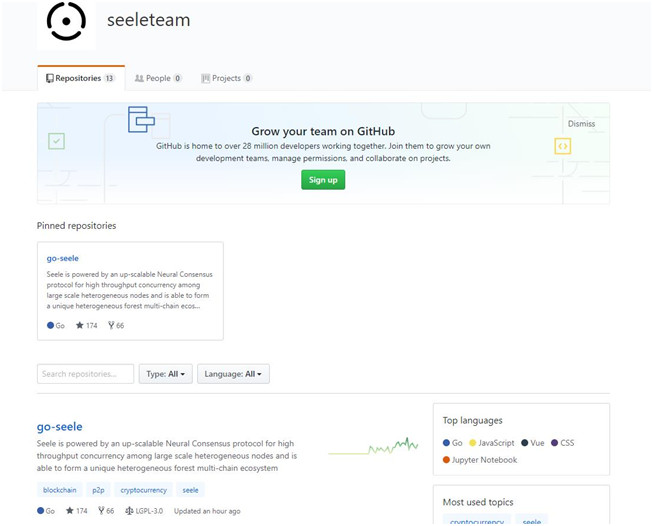The image size is (653, 526).
Task: Click the People icon in the tab
Action: coord(139,78)
